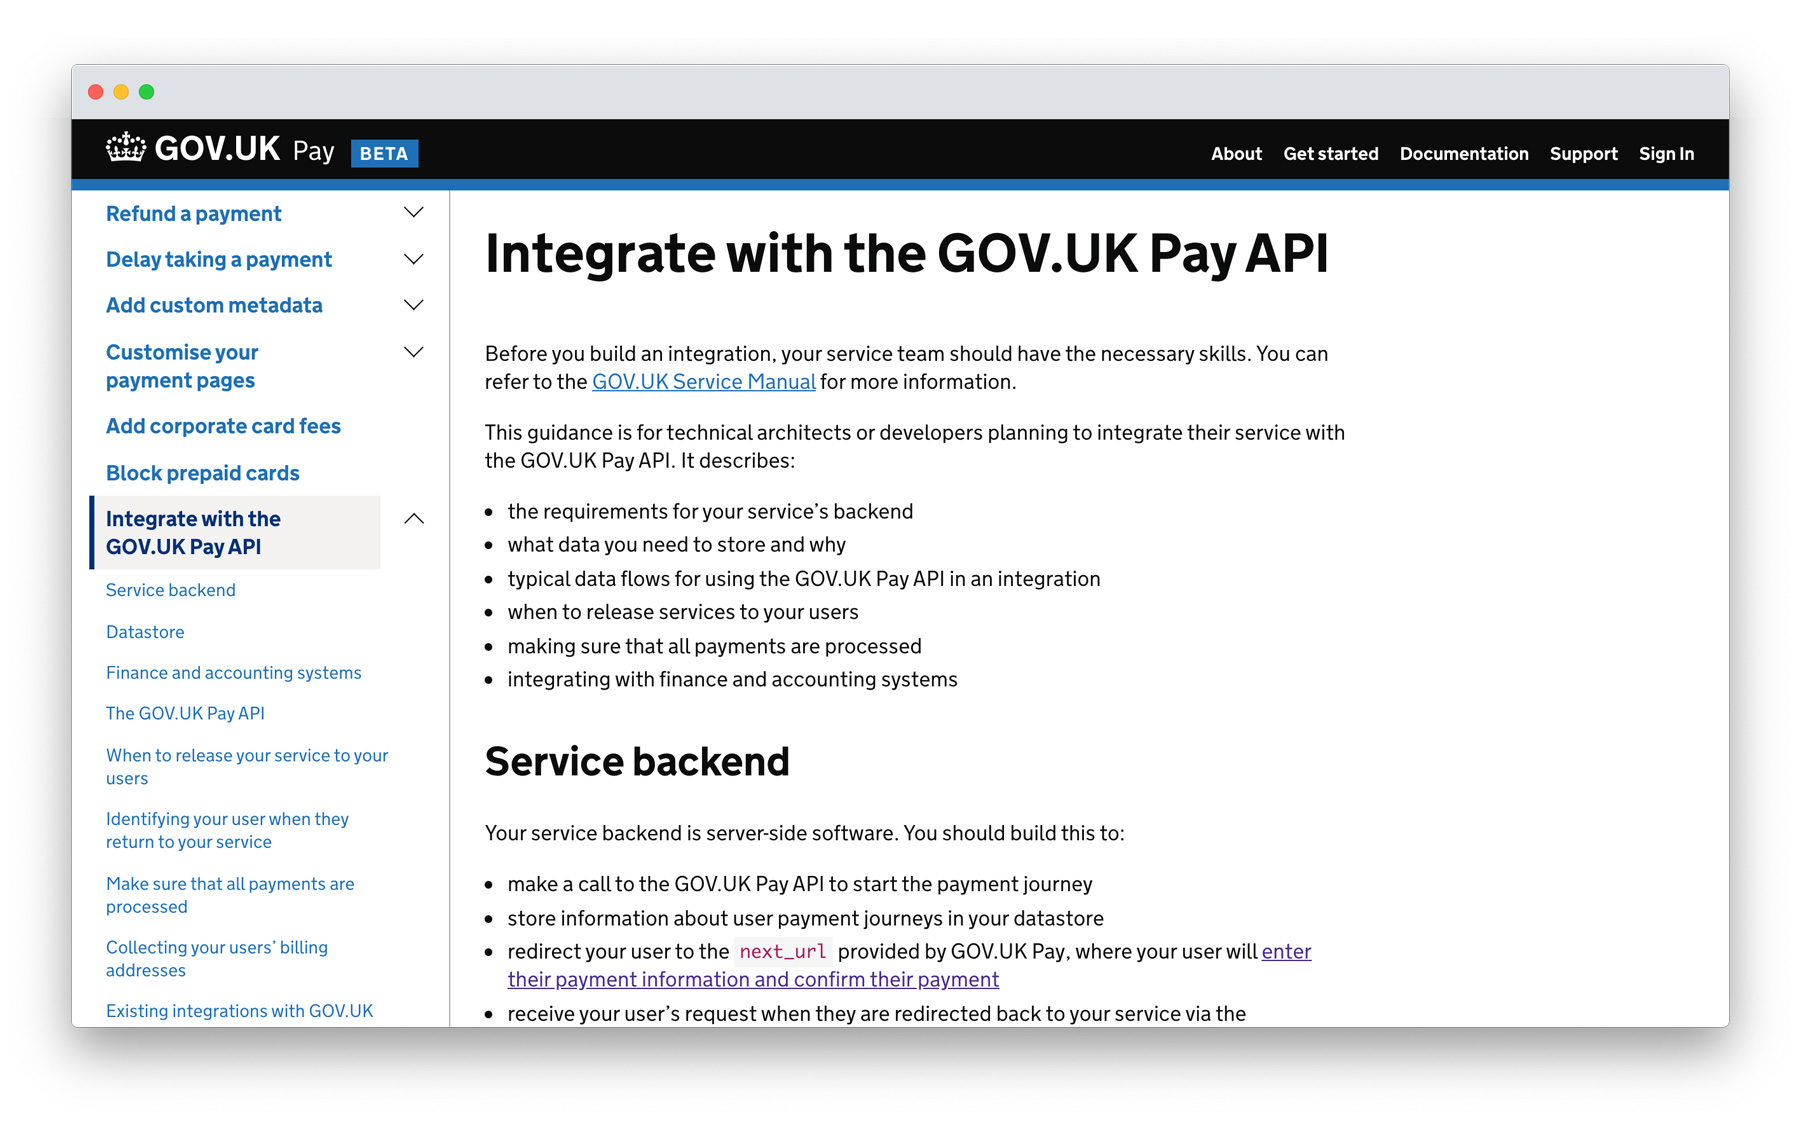
Task: Open Identifying your user when they return link
Action: pyautogui.click(x=227, y=830)
